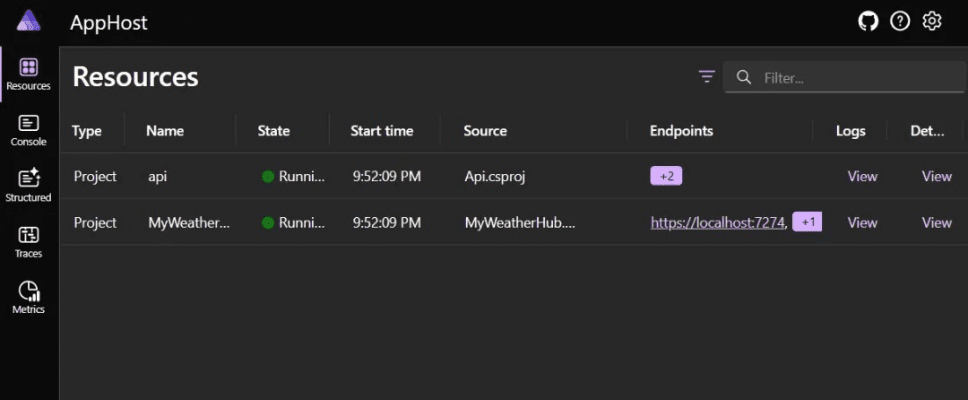Sort by the State column header
This screenshot has height=400, width=968.
[x=274, y=131]
